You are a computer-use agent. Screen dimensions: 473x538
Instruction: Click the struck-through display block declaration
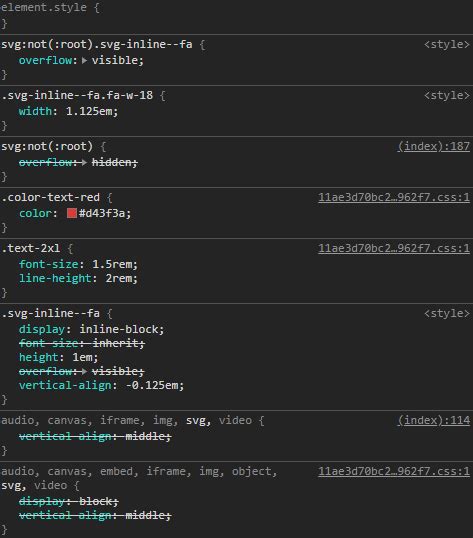pos(69,501)
